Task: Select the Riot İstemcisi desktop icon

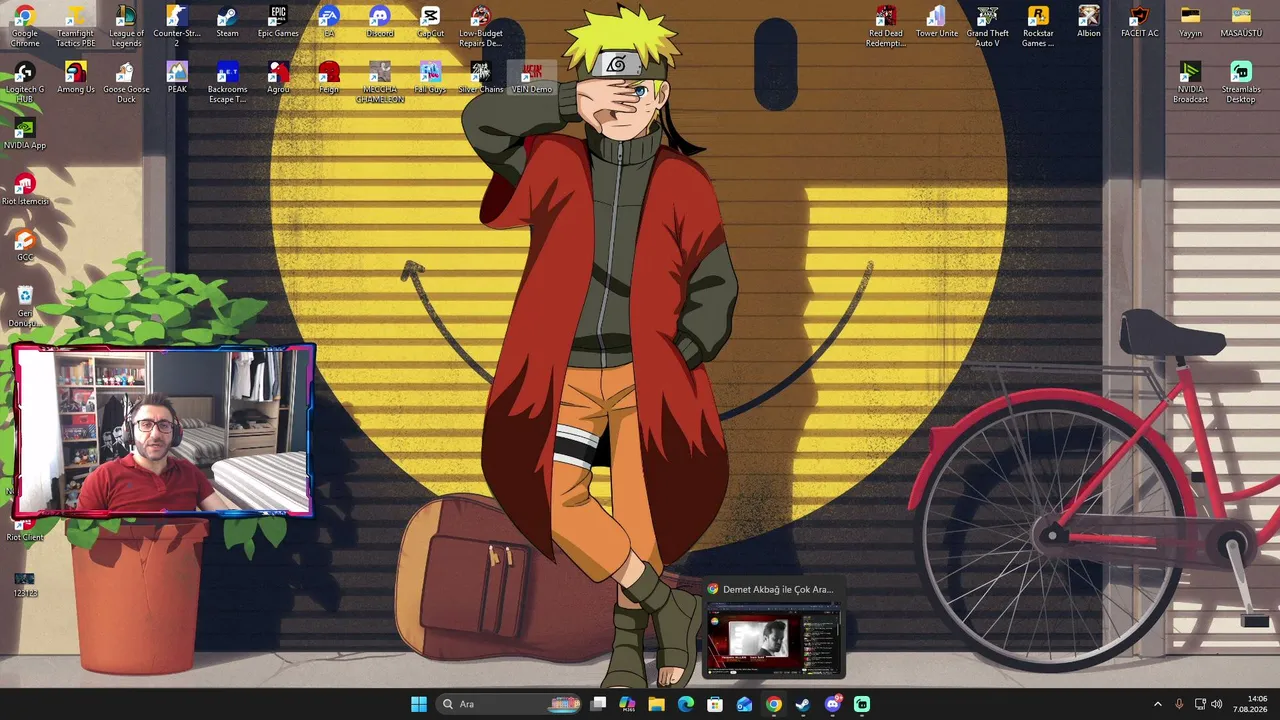Action: 25,190
